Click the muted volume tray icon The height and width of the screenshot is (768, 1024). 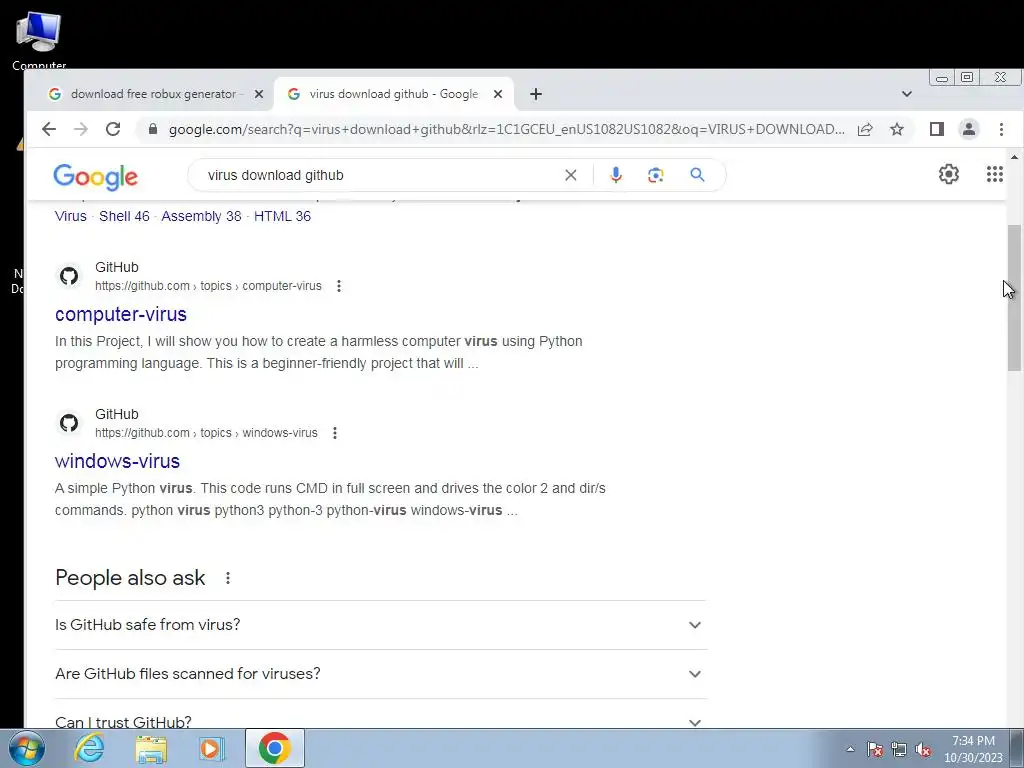click(923, 749)
